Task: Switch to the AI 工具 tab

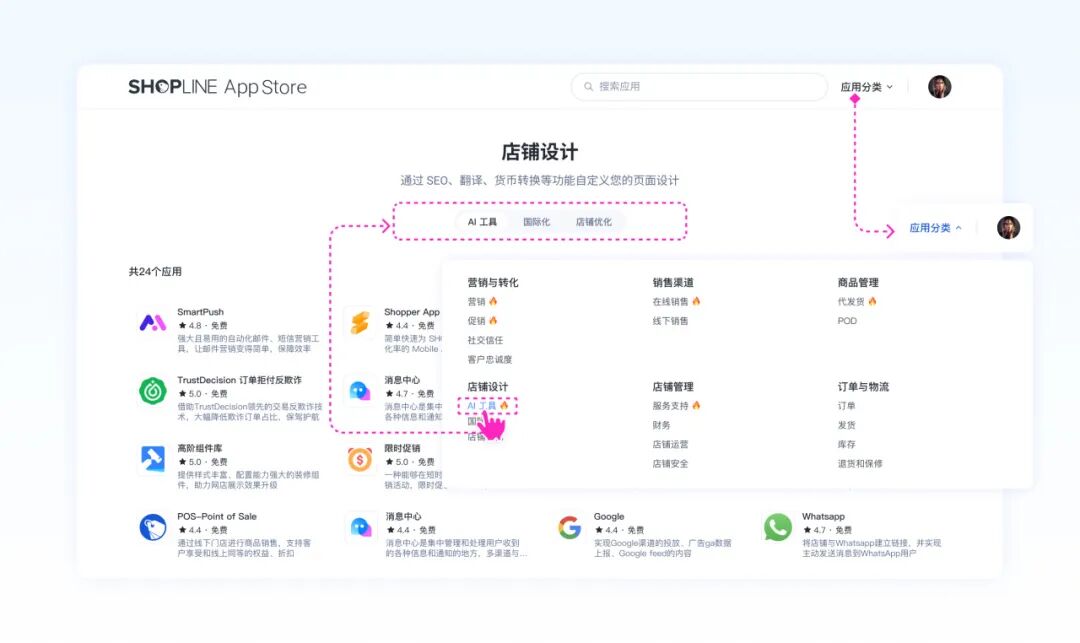Action: pos(482,222)
